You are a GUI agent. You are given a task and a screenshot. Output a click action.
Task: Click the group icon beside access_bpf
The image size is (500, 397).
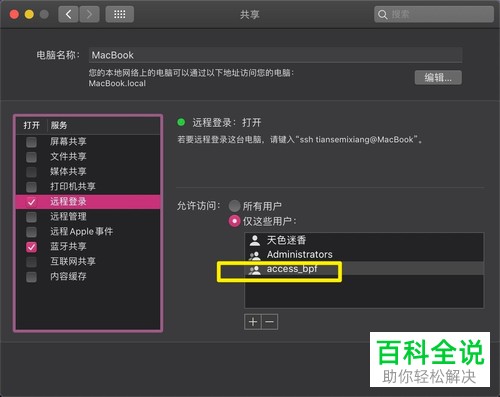tap(255, 269)
